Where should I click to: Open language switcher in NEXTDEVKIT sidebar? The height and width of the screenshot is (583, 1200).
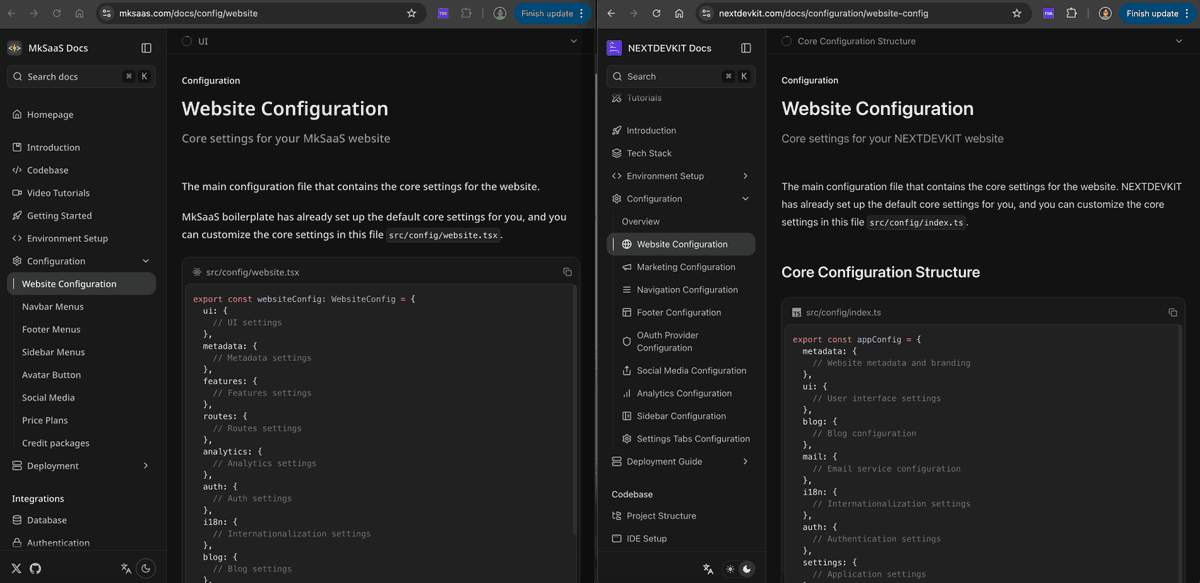tap(708, 569)
